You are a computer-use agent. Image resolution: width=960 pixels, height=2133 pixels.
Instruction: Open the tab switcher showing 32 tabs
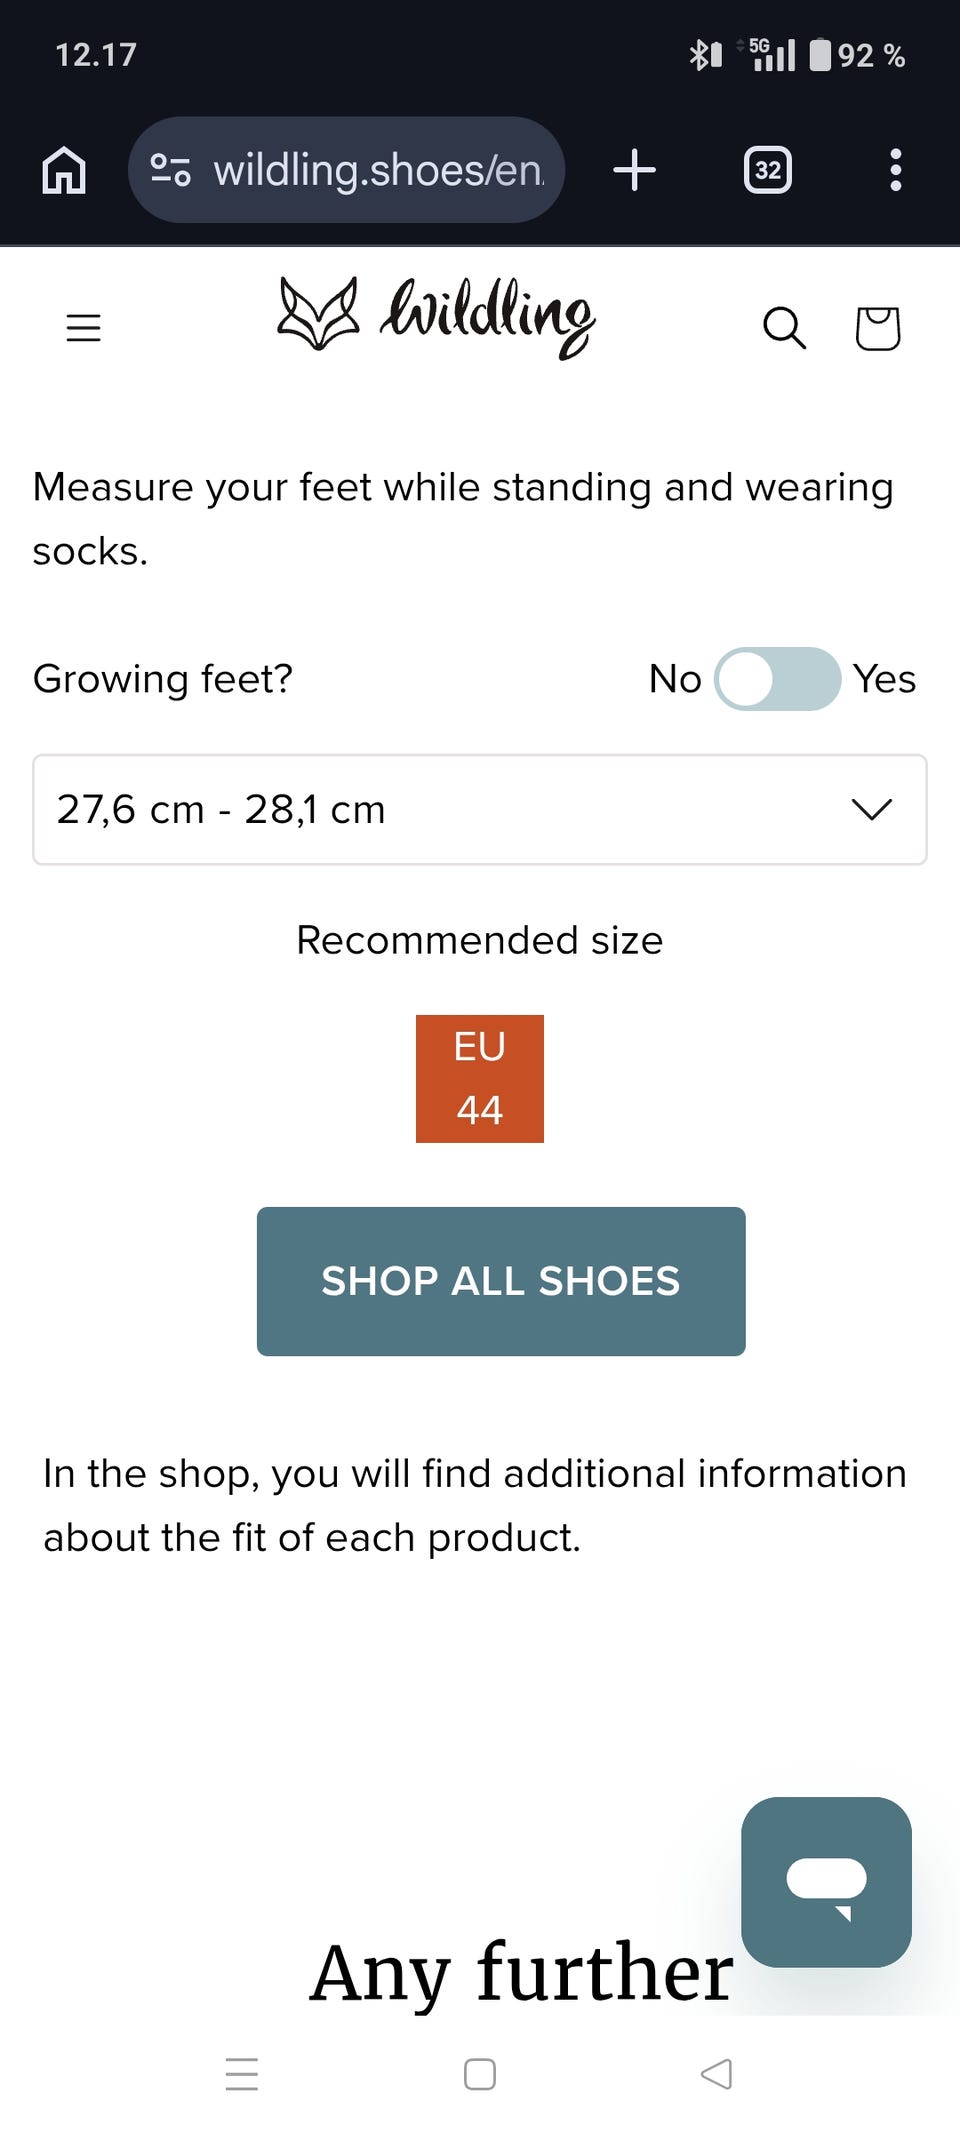pos(767,170)
